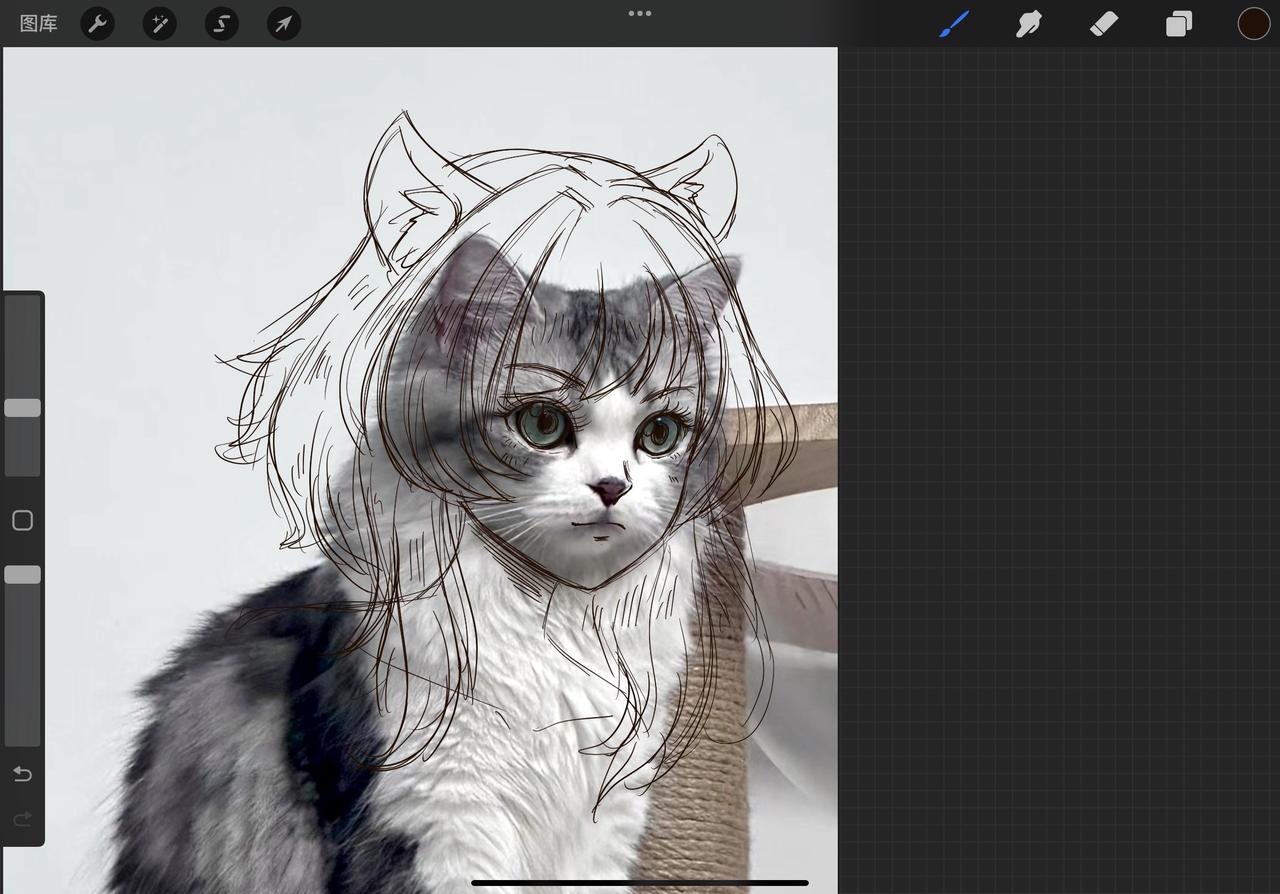Tap the home indicator bar

click(x=640, y=883)
